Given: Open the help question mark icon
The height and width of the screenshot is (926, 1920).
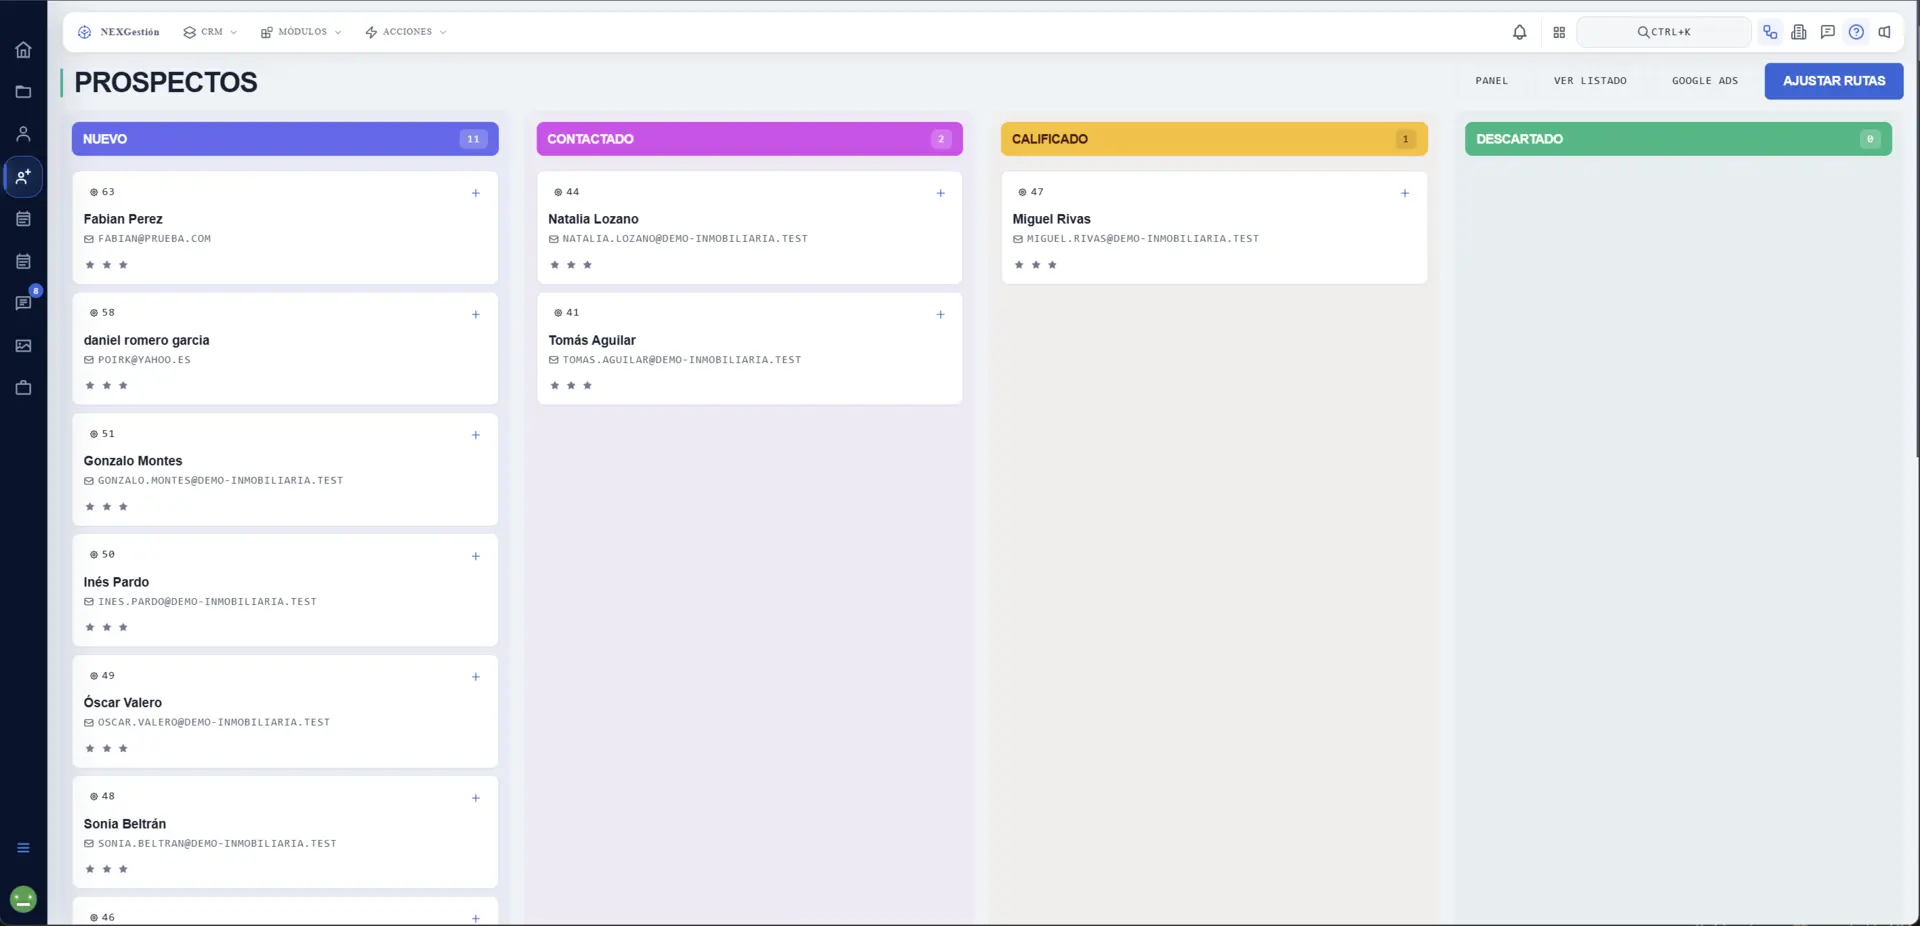Looking at the screenshot, I should coord(1856,32).
